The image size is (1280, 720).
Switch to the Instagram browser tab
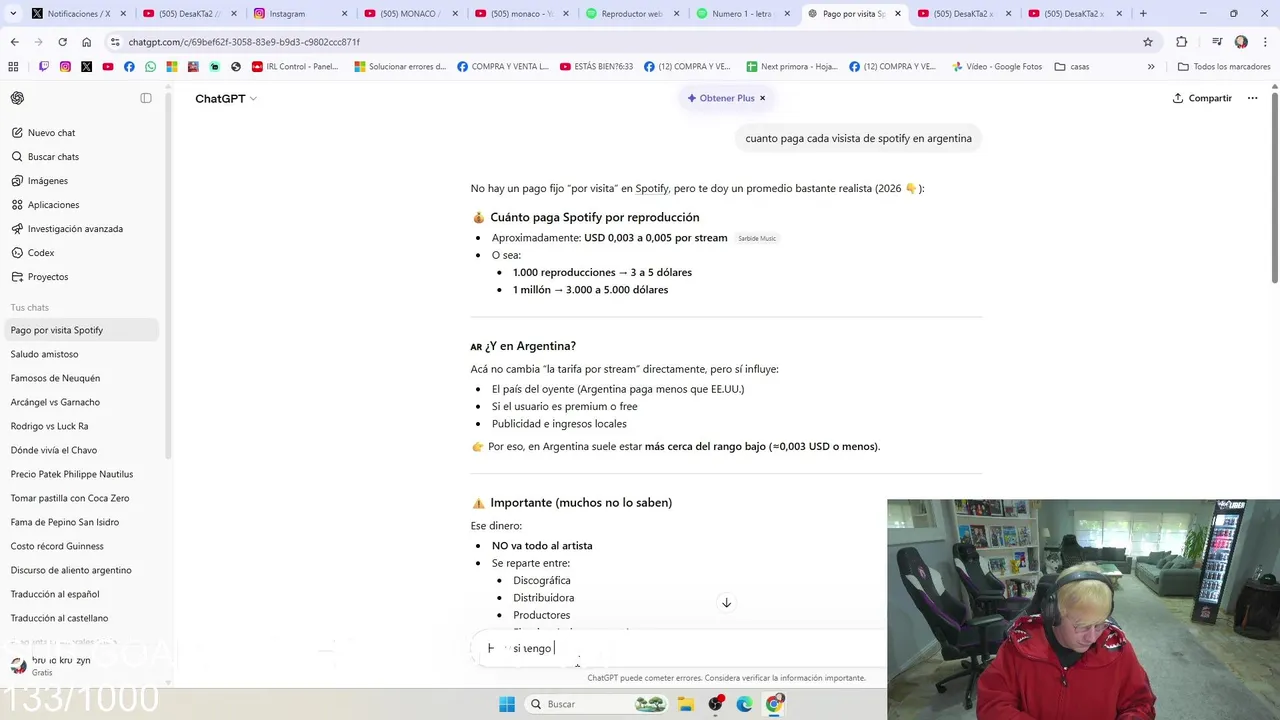[300, 14]
